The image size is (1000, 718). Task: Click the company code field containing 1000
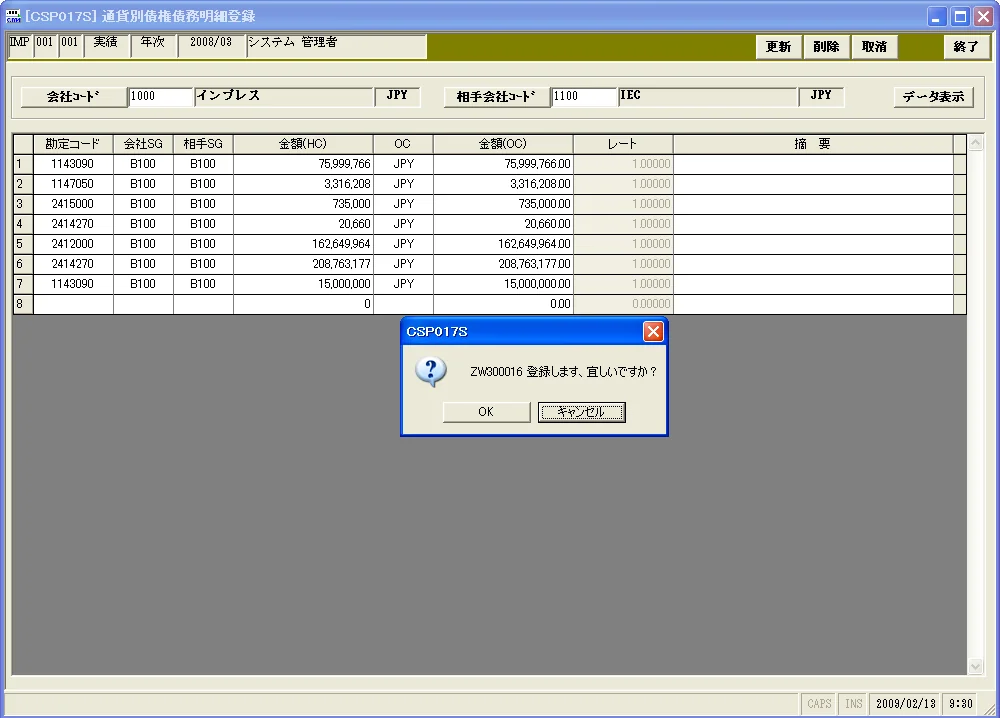tap(160, 96)
